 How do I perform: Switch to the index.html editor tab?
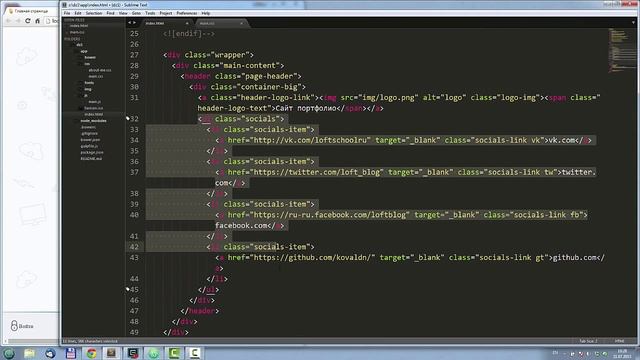[x=167, y=23]
